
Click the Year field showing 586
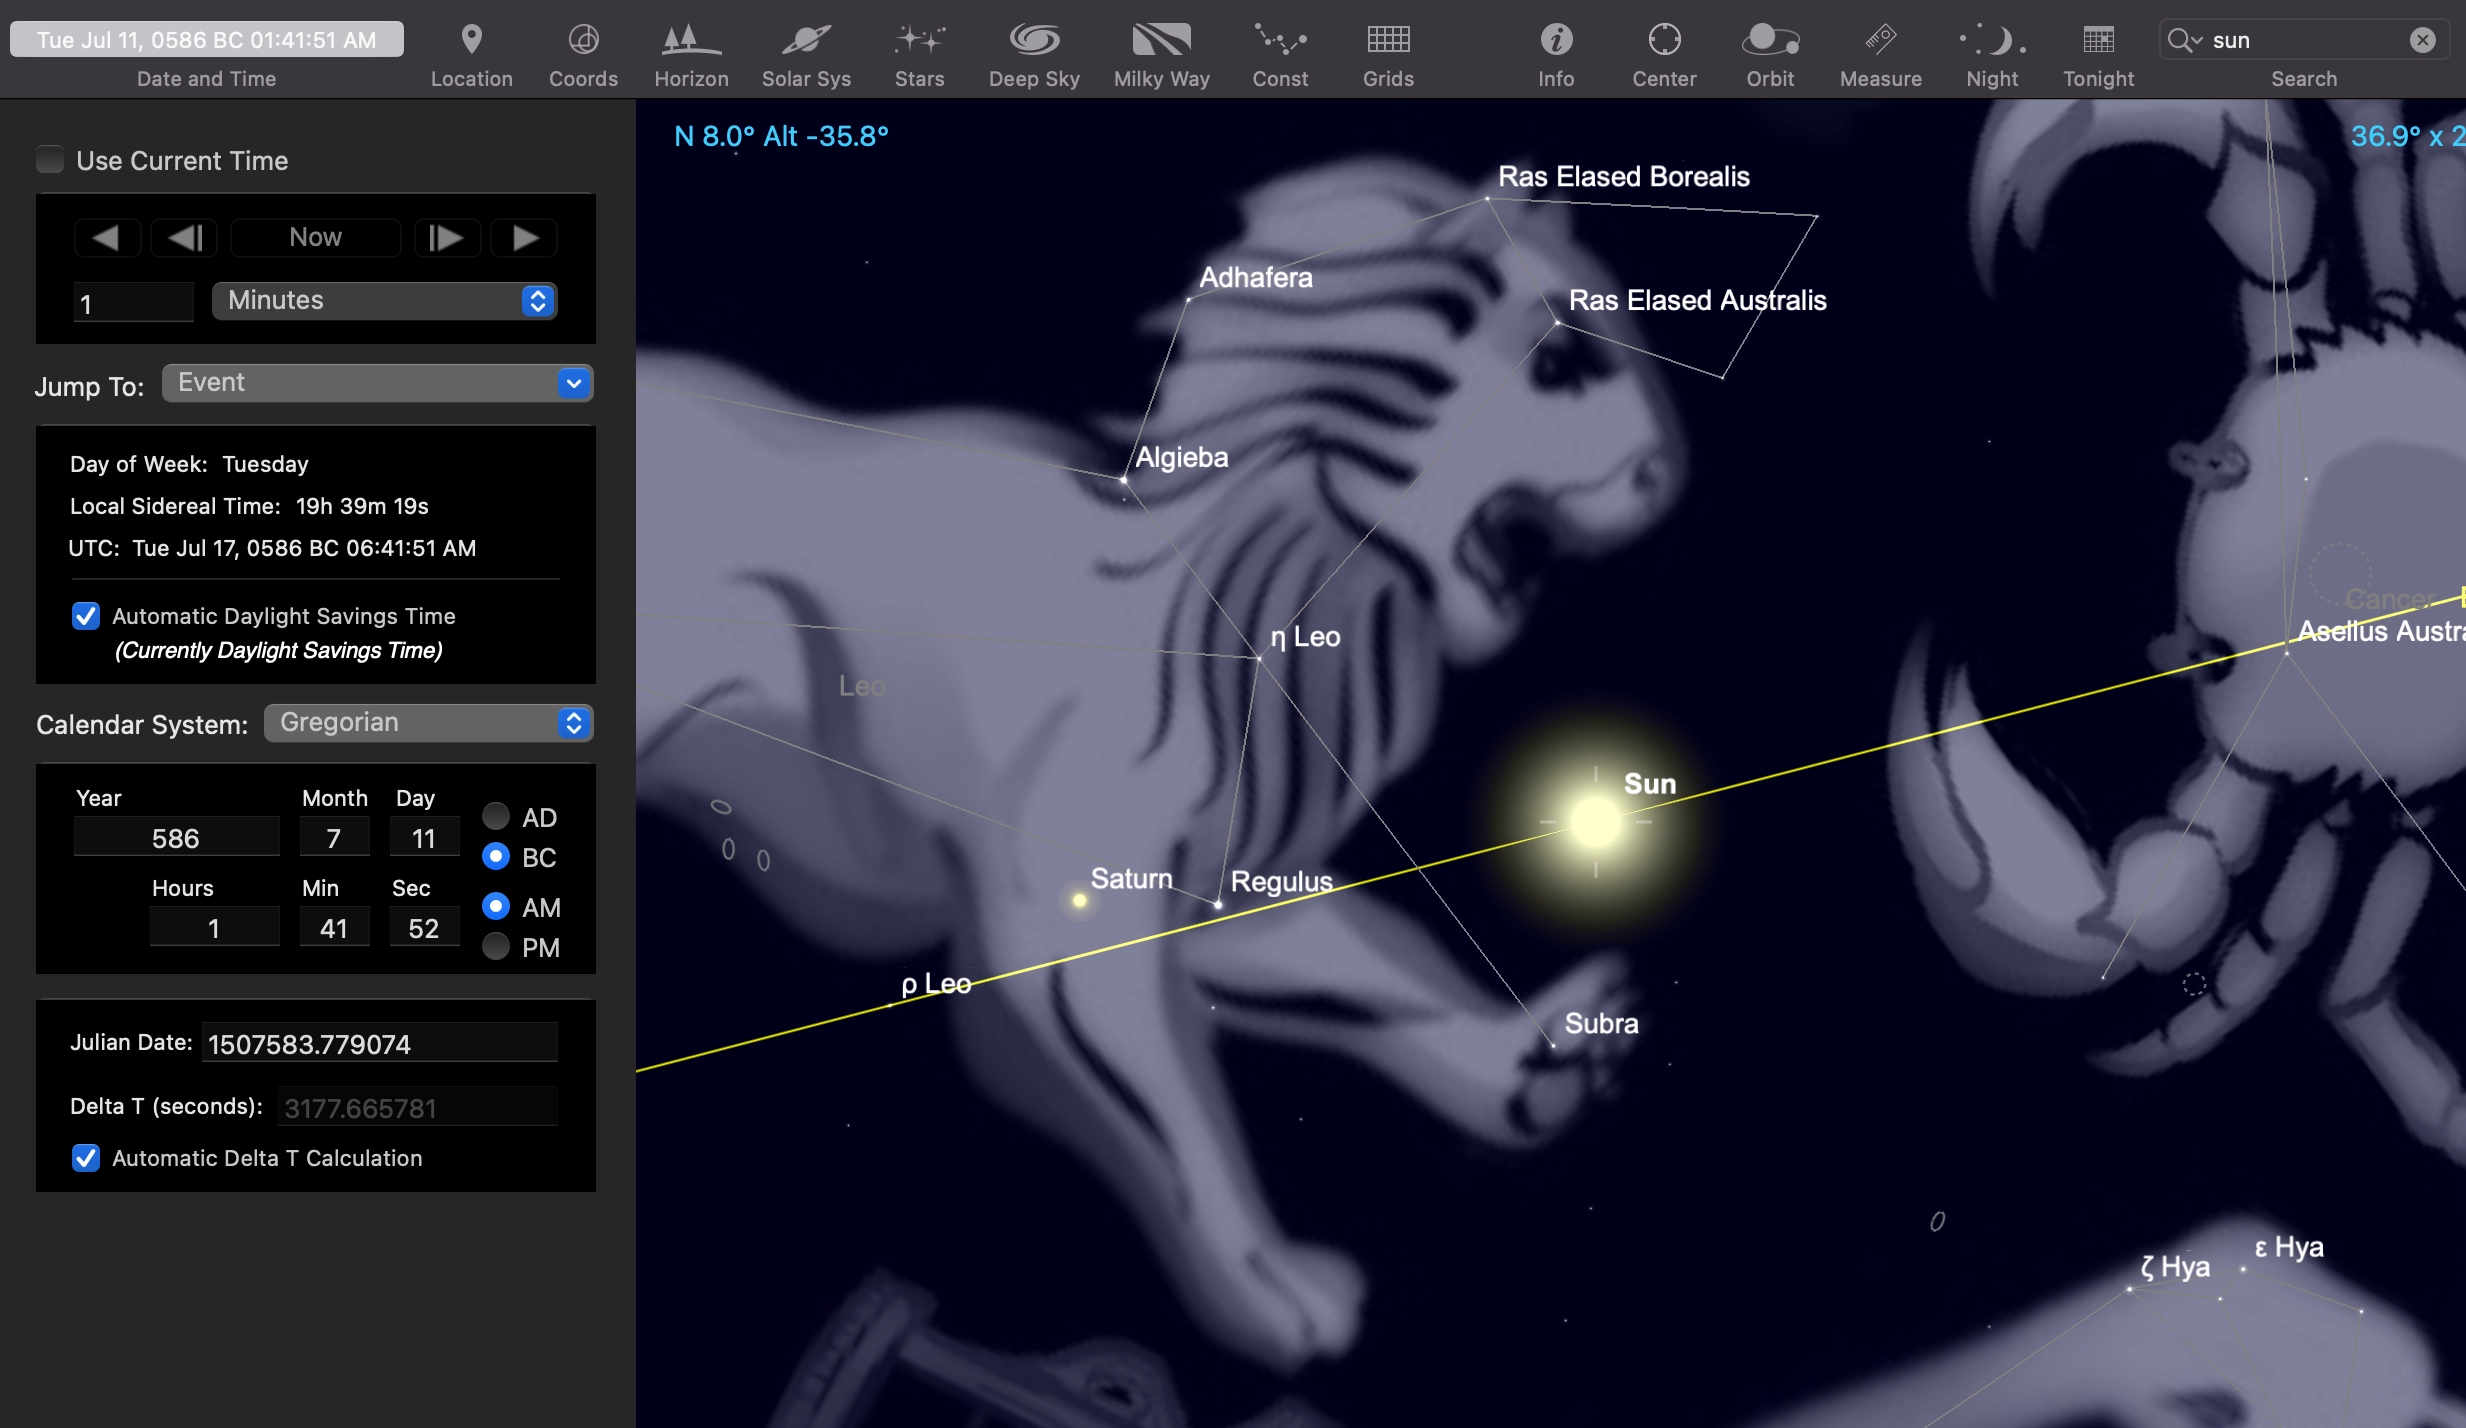[x=177, y=838]
